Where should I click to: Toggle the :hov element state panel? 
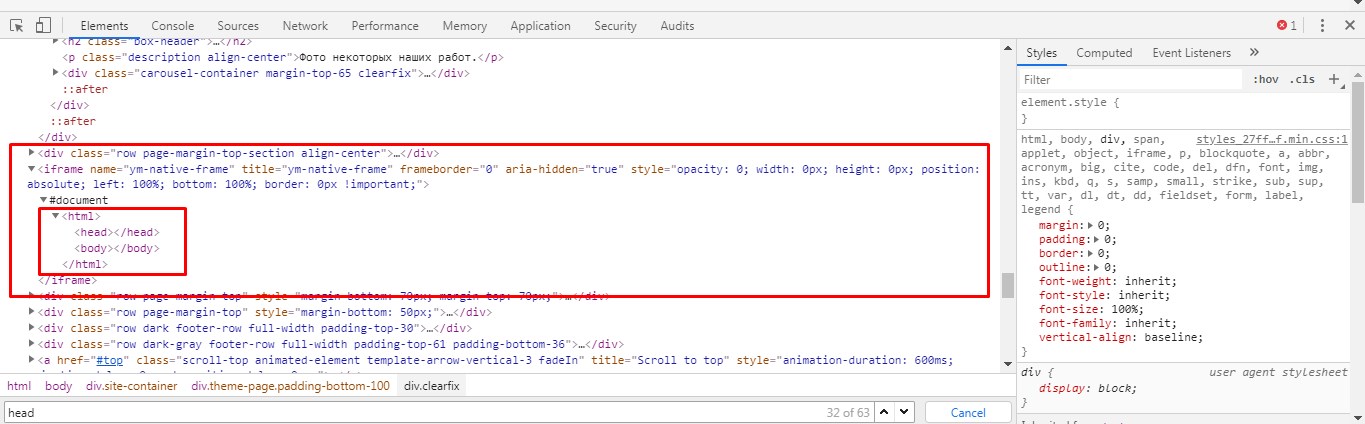[x=1265, y=79]
